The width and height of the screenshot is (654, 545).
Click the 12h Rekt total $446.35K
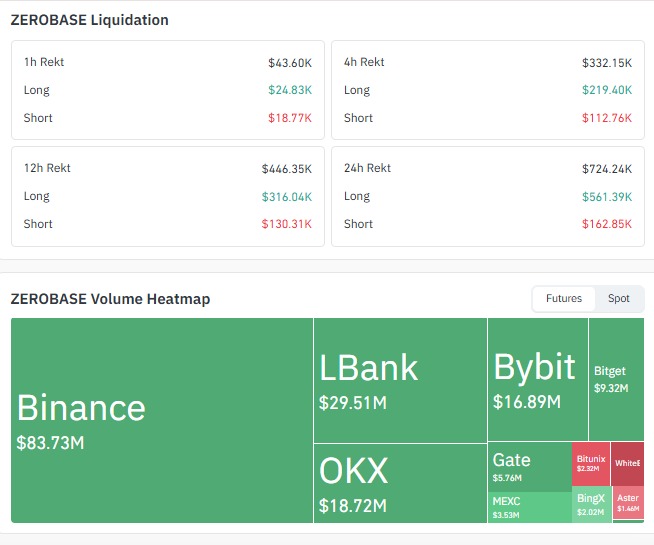[287, 169]
